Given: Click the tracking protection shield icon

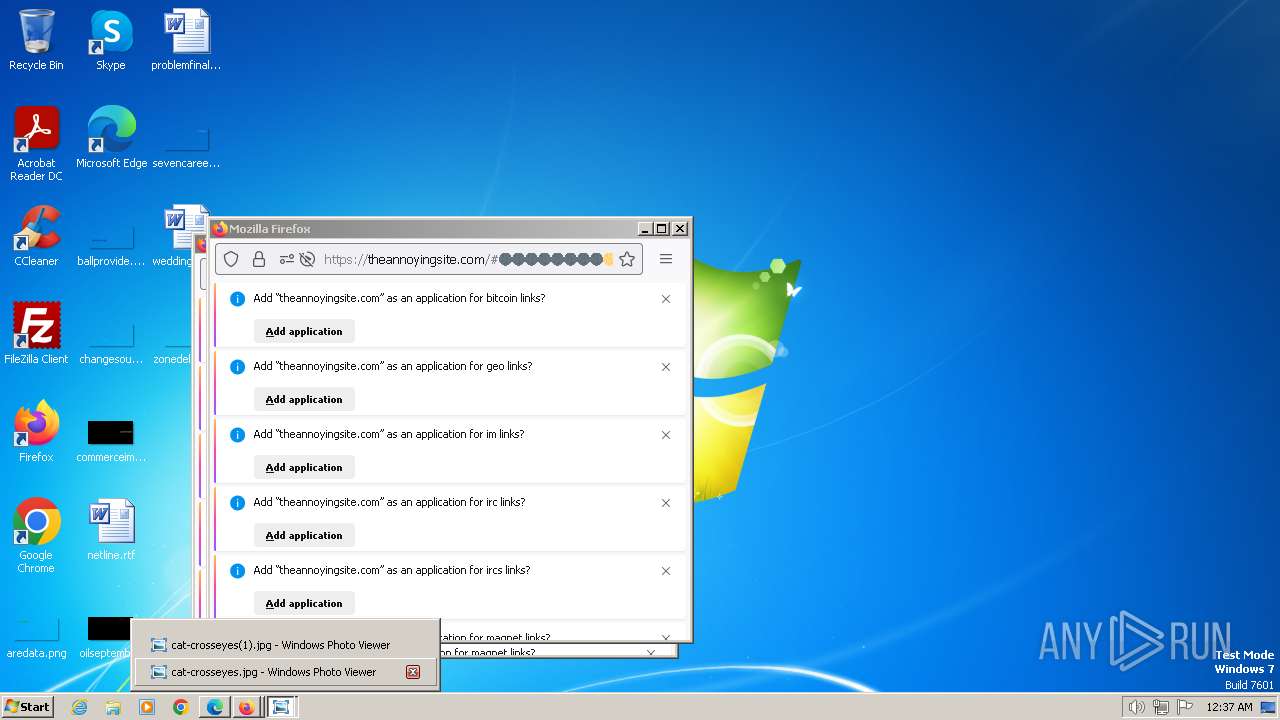Looking at the screenshot, I should (x=231, y=259).
